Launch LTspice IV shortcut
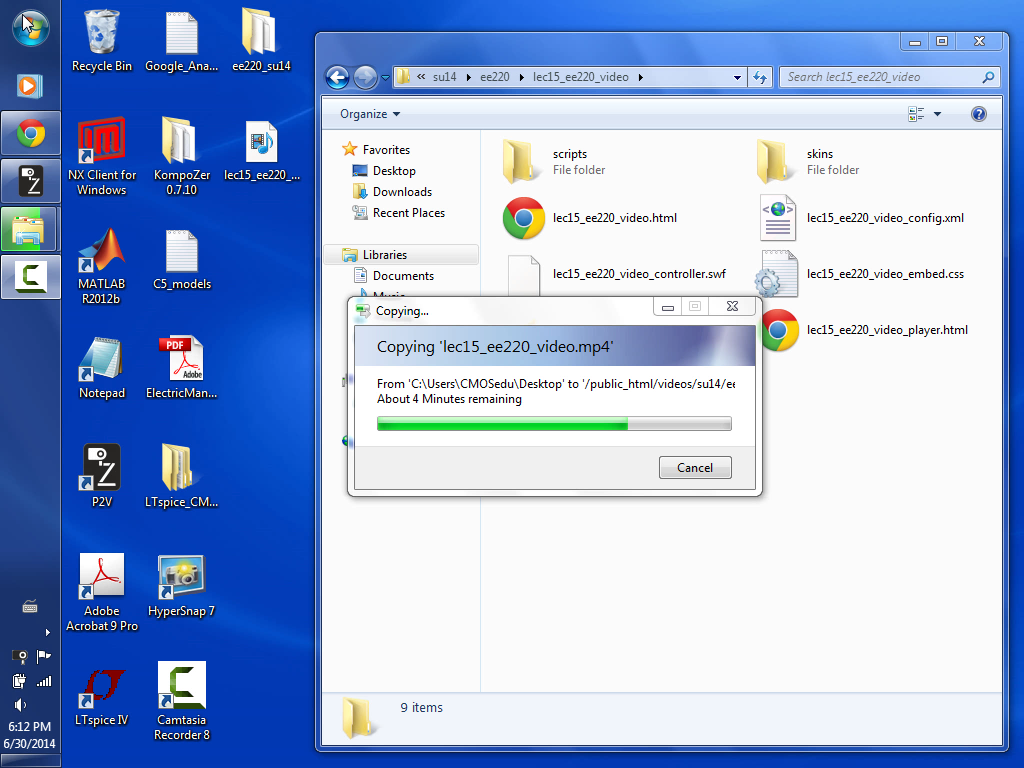 (101, 696)
